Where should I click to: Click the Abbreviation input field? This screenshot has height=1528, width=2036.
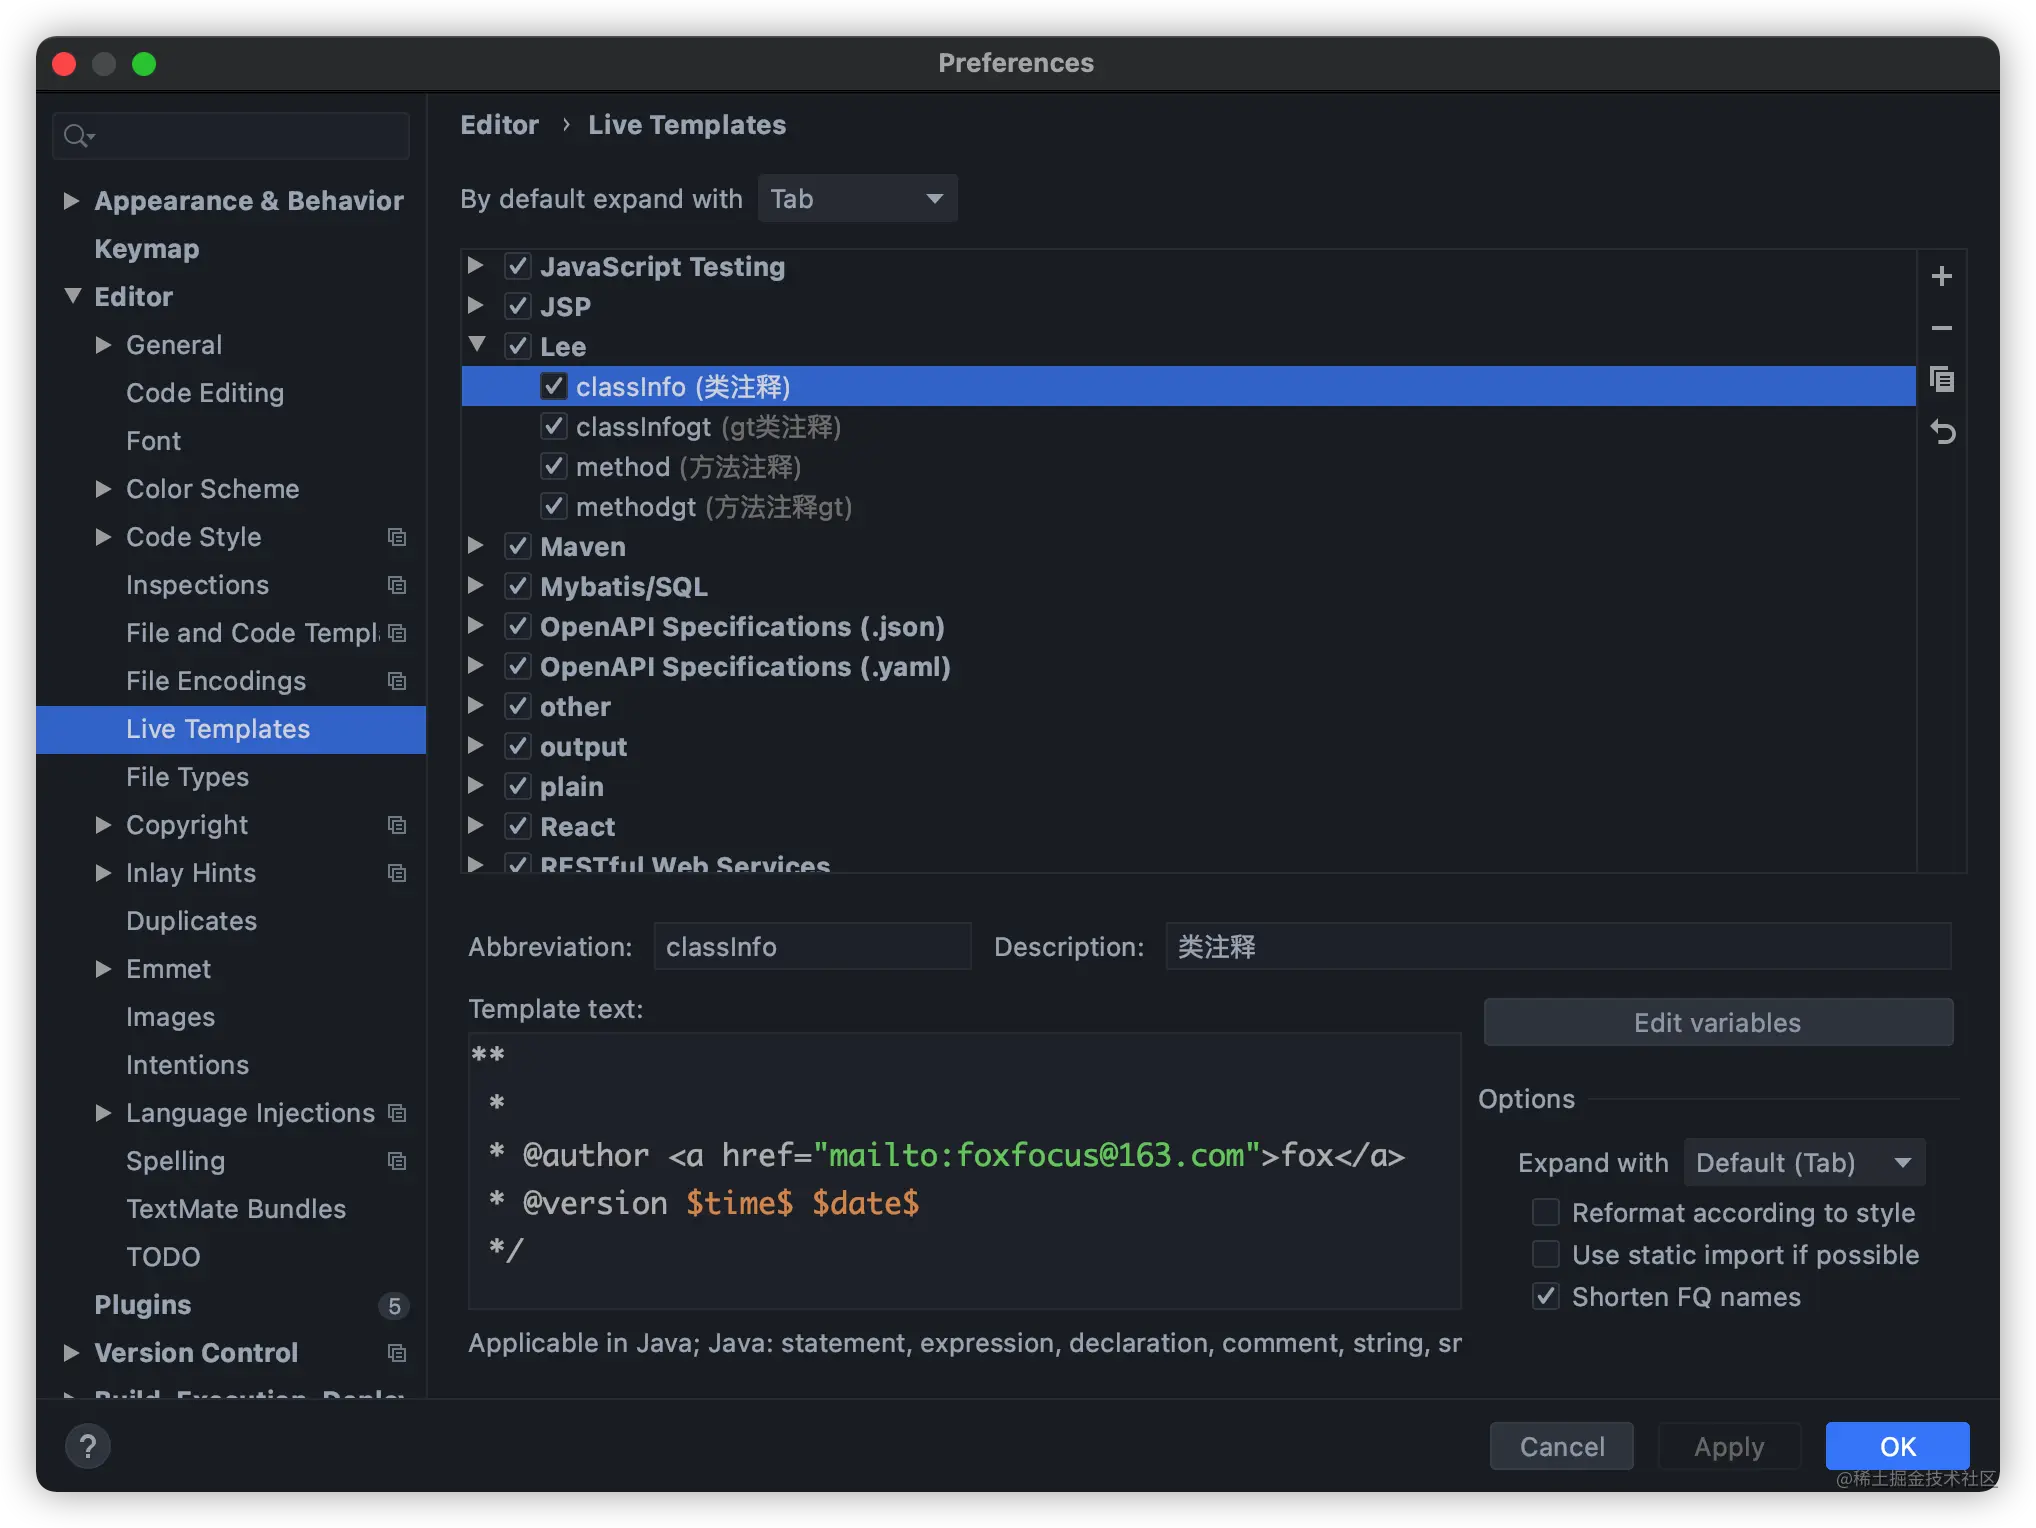[812, 946]
